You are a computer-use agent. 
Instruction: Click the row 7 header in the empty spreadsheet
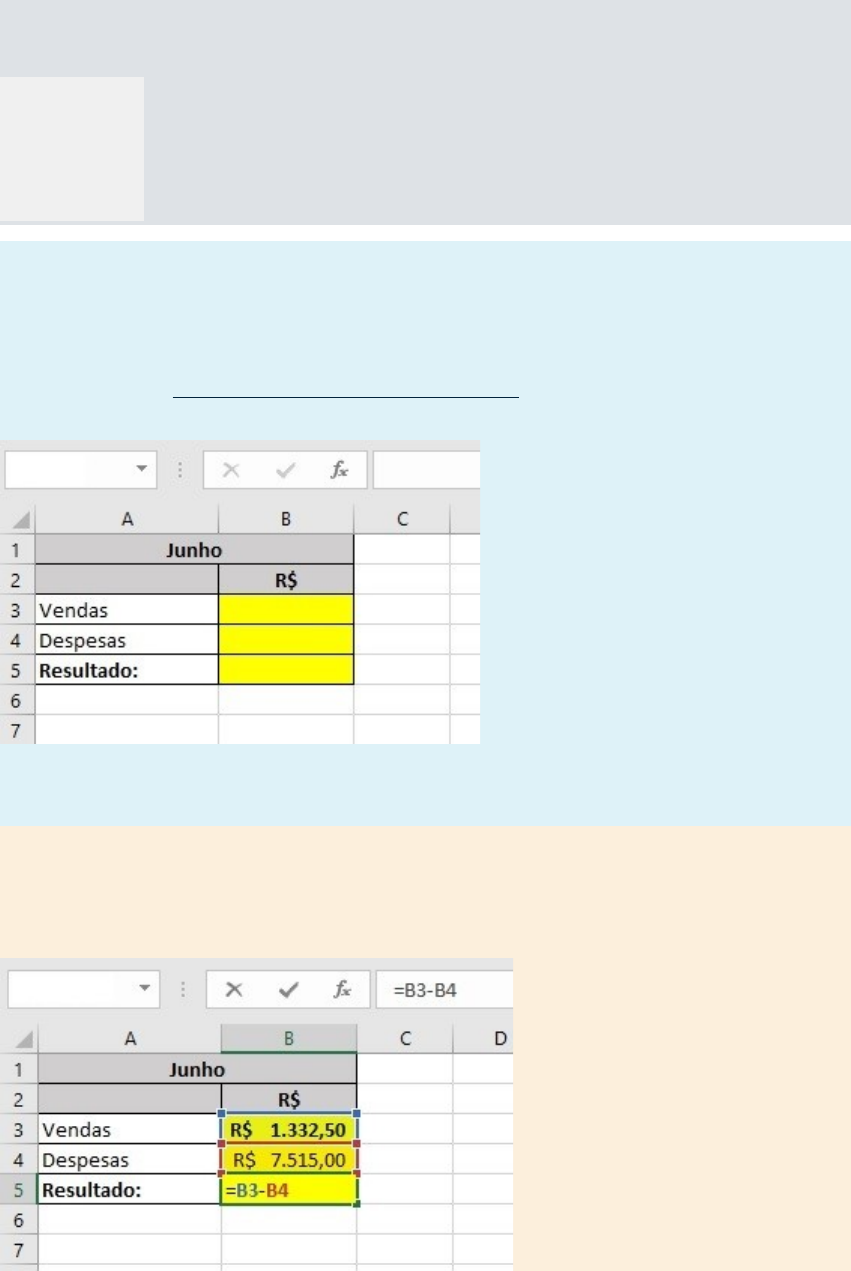coord(17,730)
